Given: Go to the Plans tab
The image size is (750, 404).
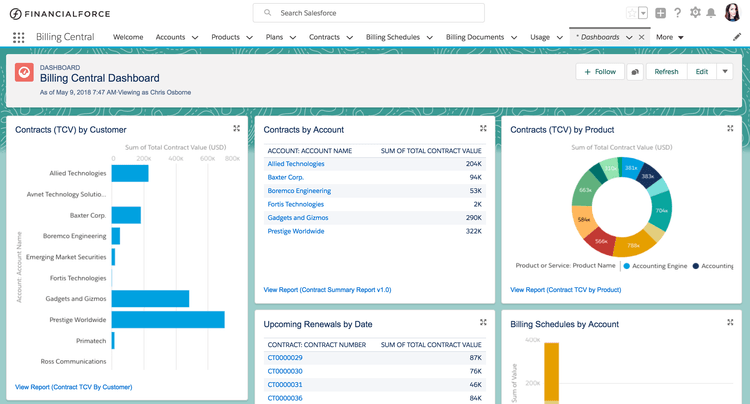Looking at the screenshot, I should pyautogui.click(x=274, y=37).
